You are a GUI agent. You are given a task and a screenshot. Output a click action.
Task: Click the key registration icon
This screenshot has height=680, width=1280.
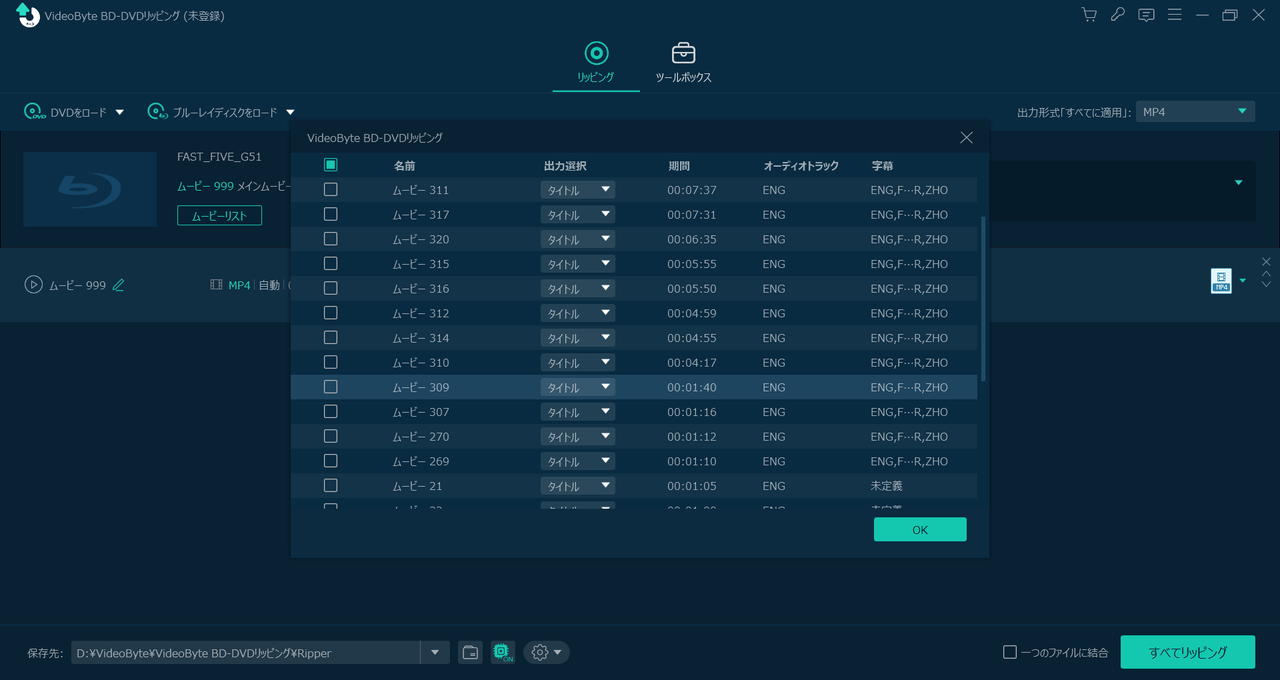(1117, 15)
